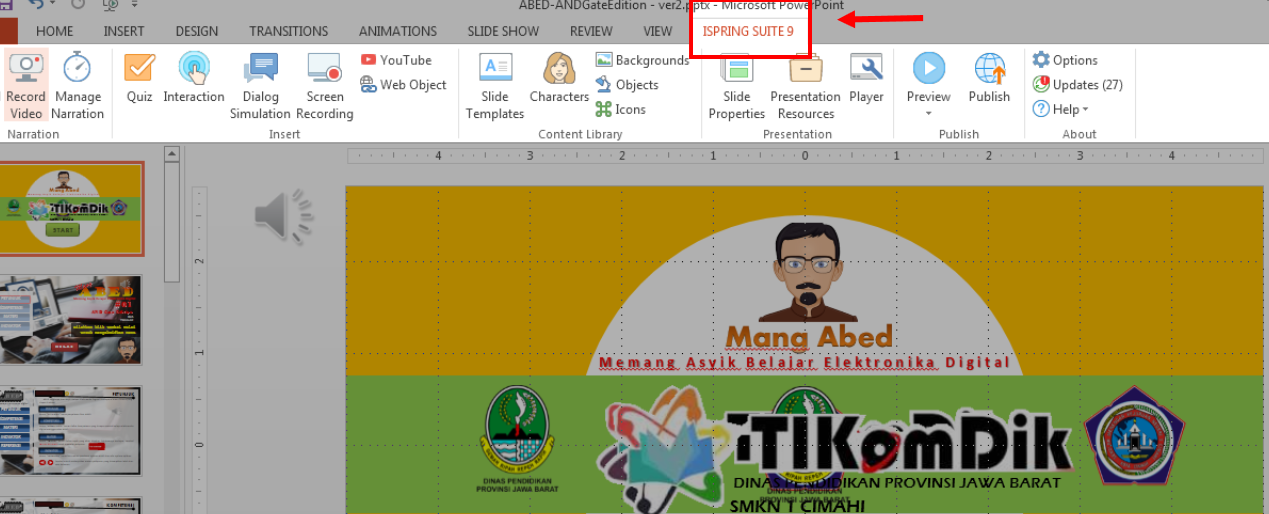Viewport: 1269px width, 514px height.
Task: Start Screen Recording tool
Action: (325, 86)
